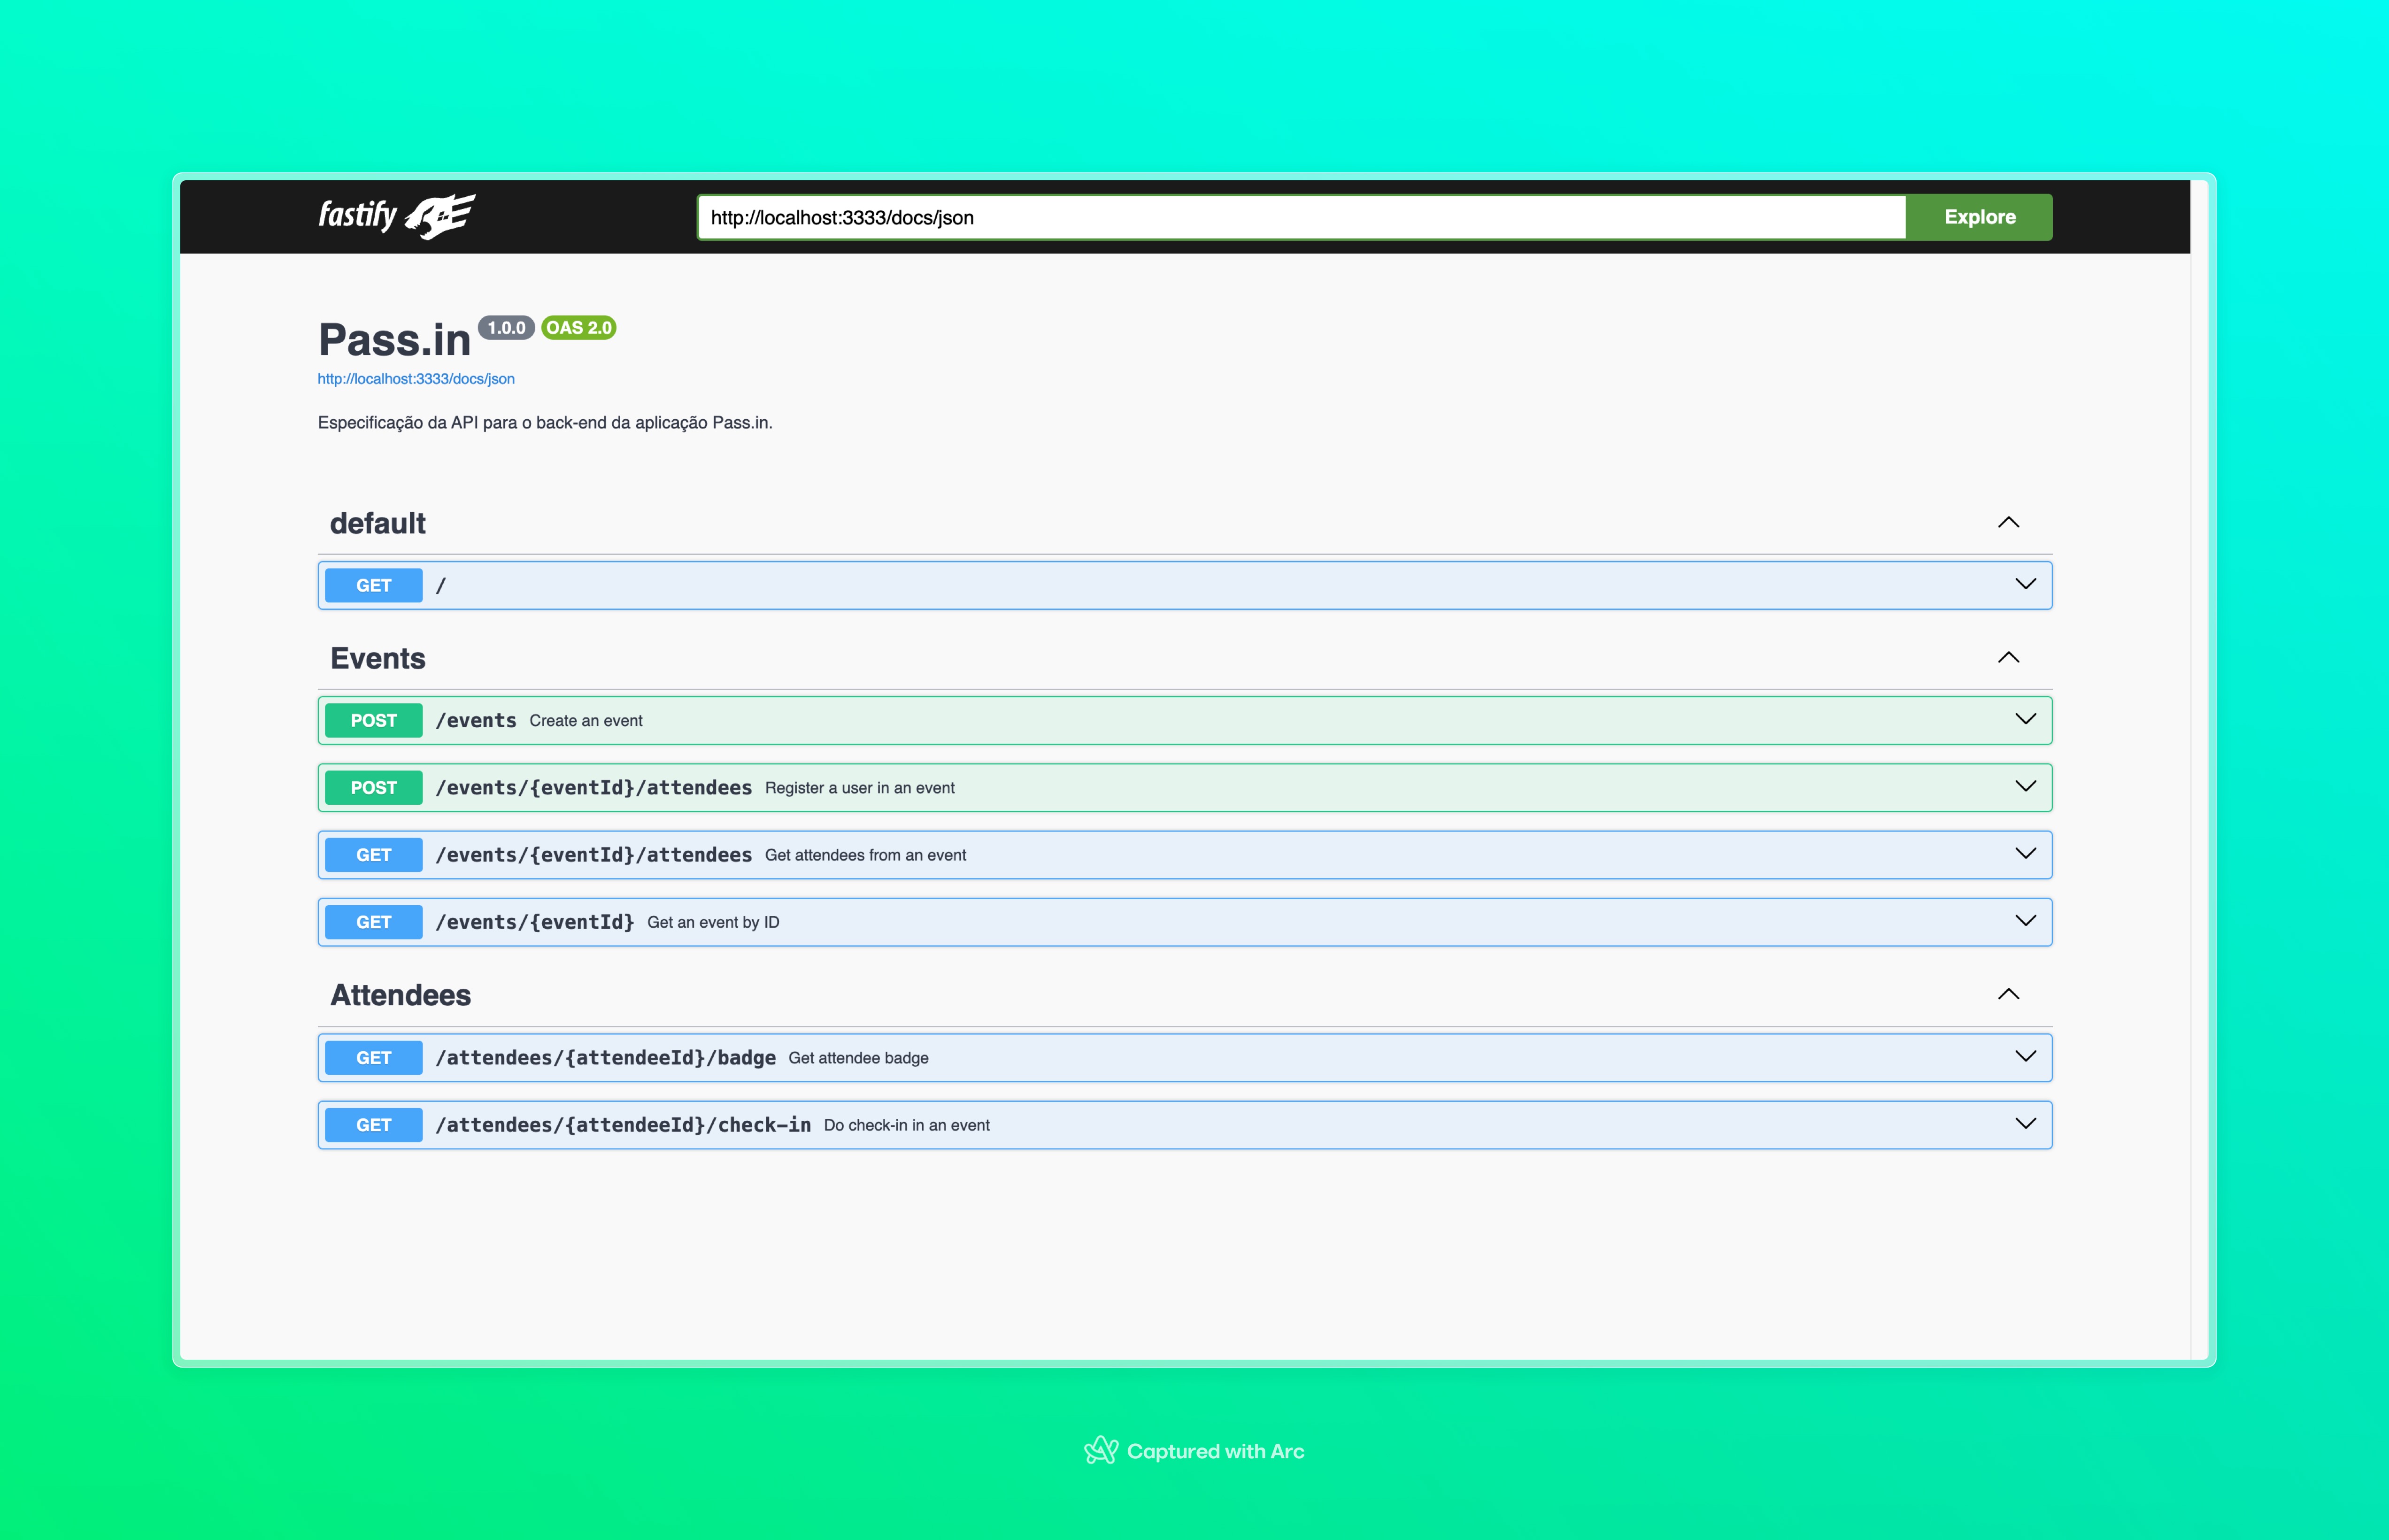Expand GET attendee check-in endpoint arrow

pyautogui.click(x=2025, y=1123)
